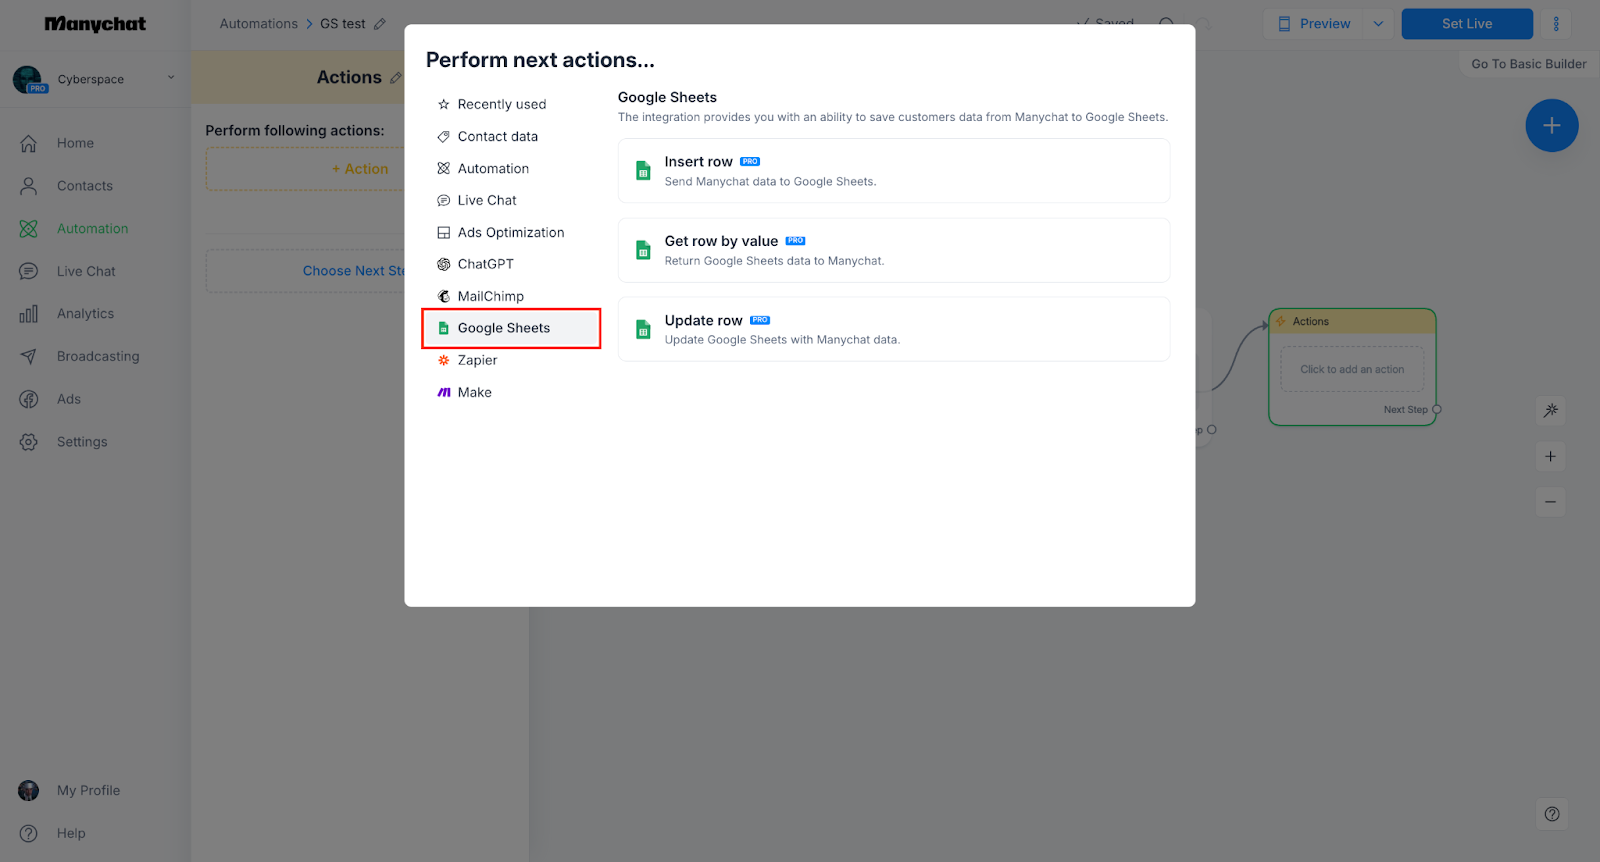Select the Insert row Google Sheets action
The image size is (1600, 862).
tap(893, 171)
